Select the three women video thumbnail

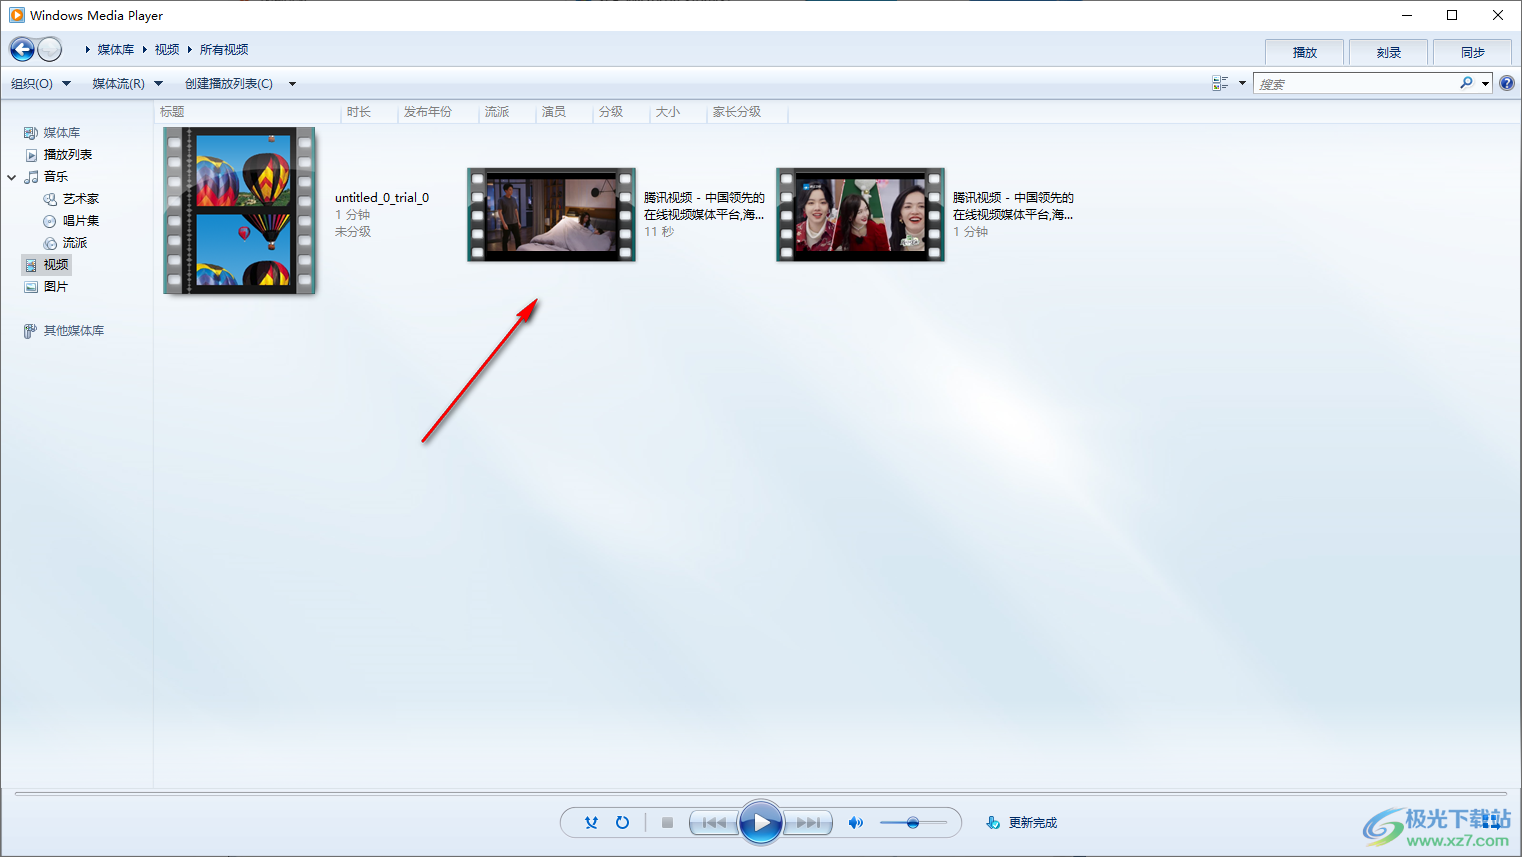[x=860, y=215]
